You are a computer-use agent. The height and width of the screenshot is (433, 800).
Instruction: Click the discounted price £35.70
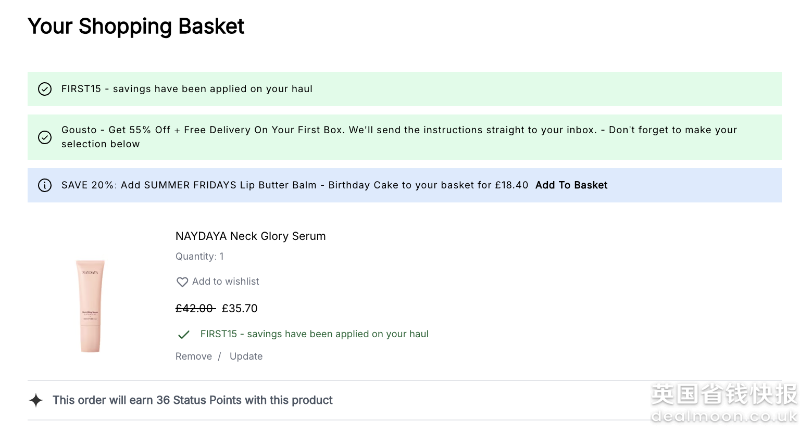coord(239,308)
